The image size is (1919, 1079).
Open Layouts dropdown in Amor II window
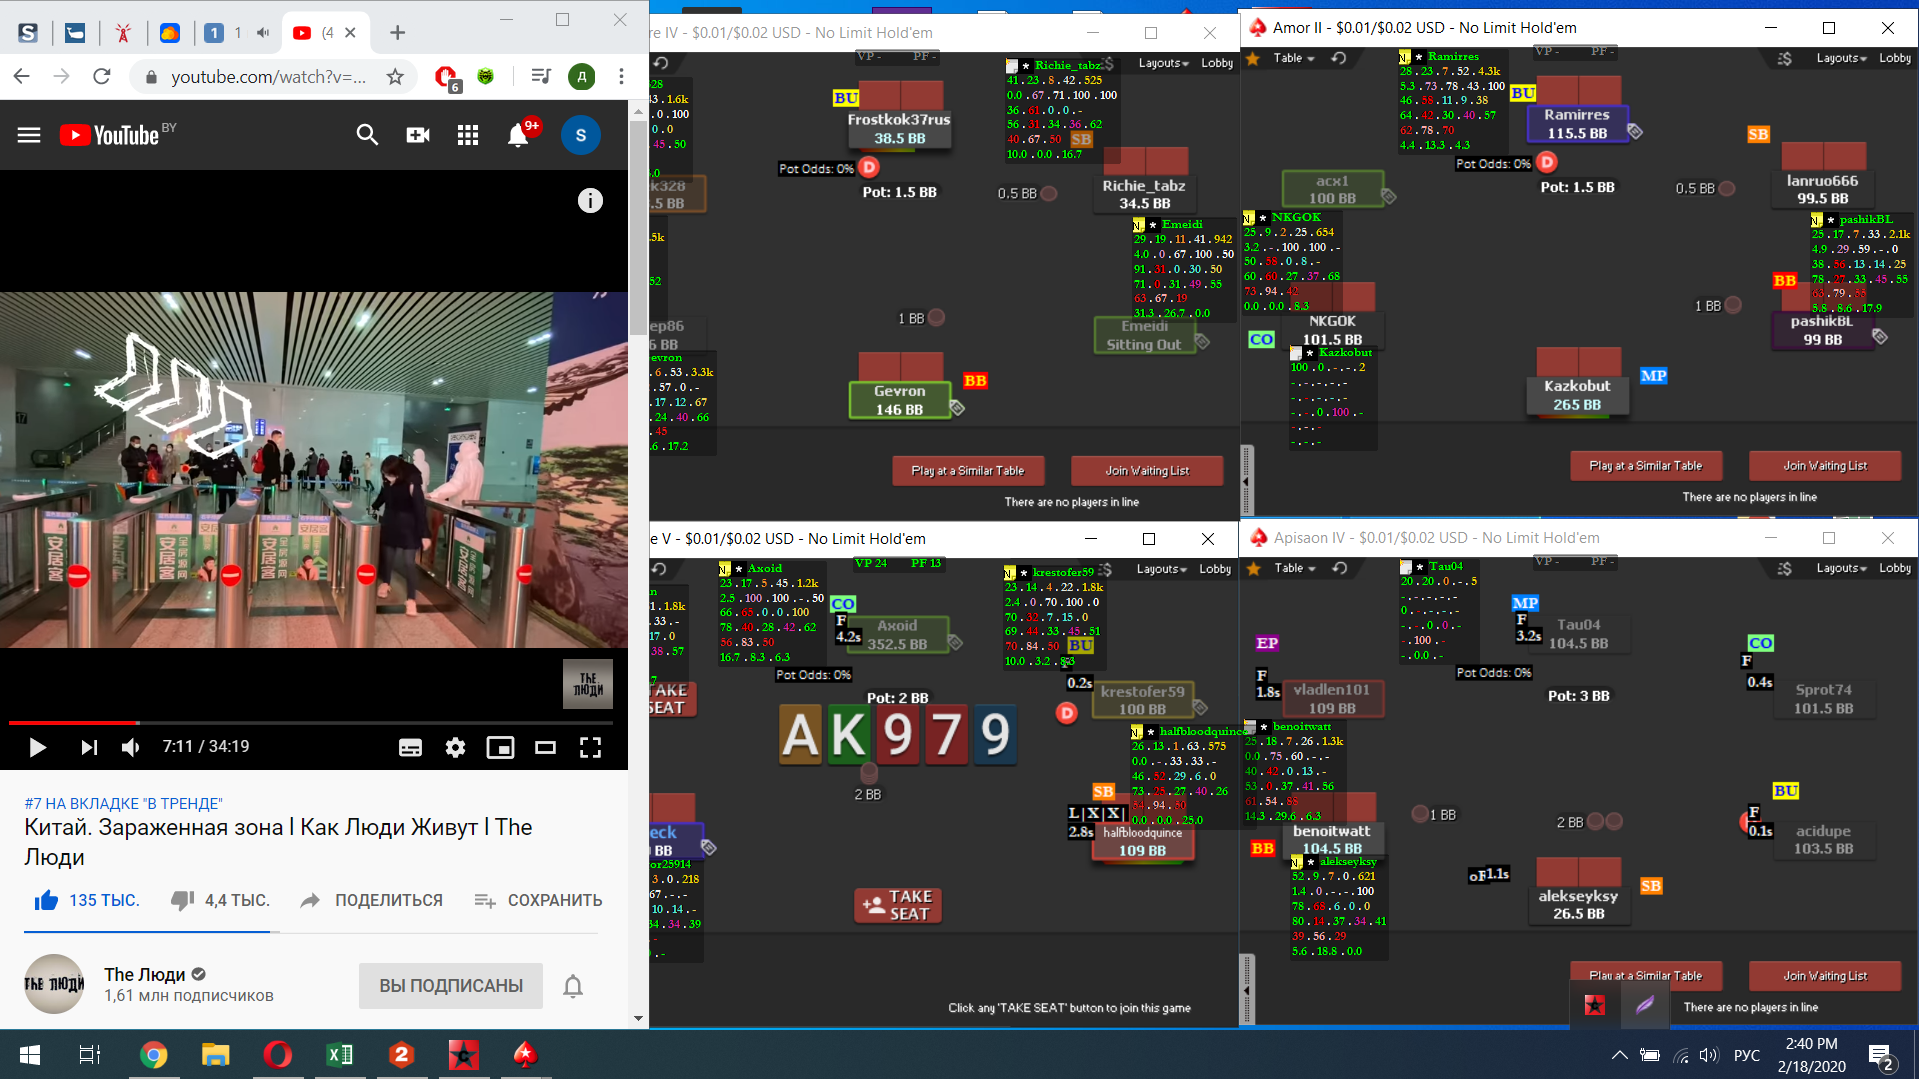(1841, 58)
